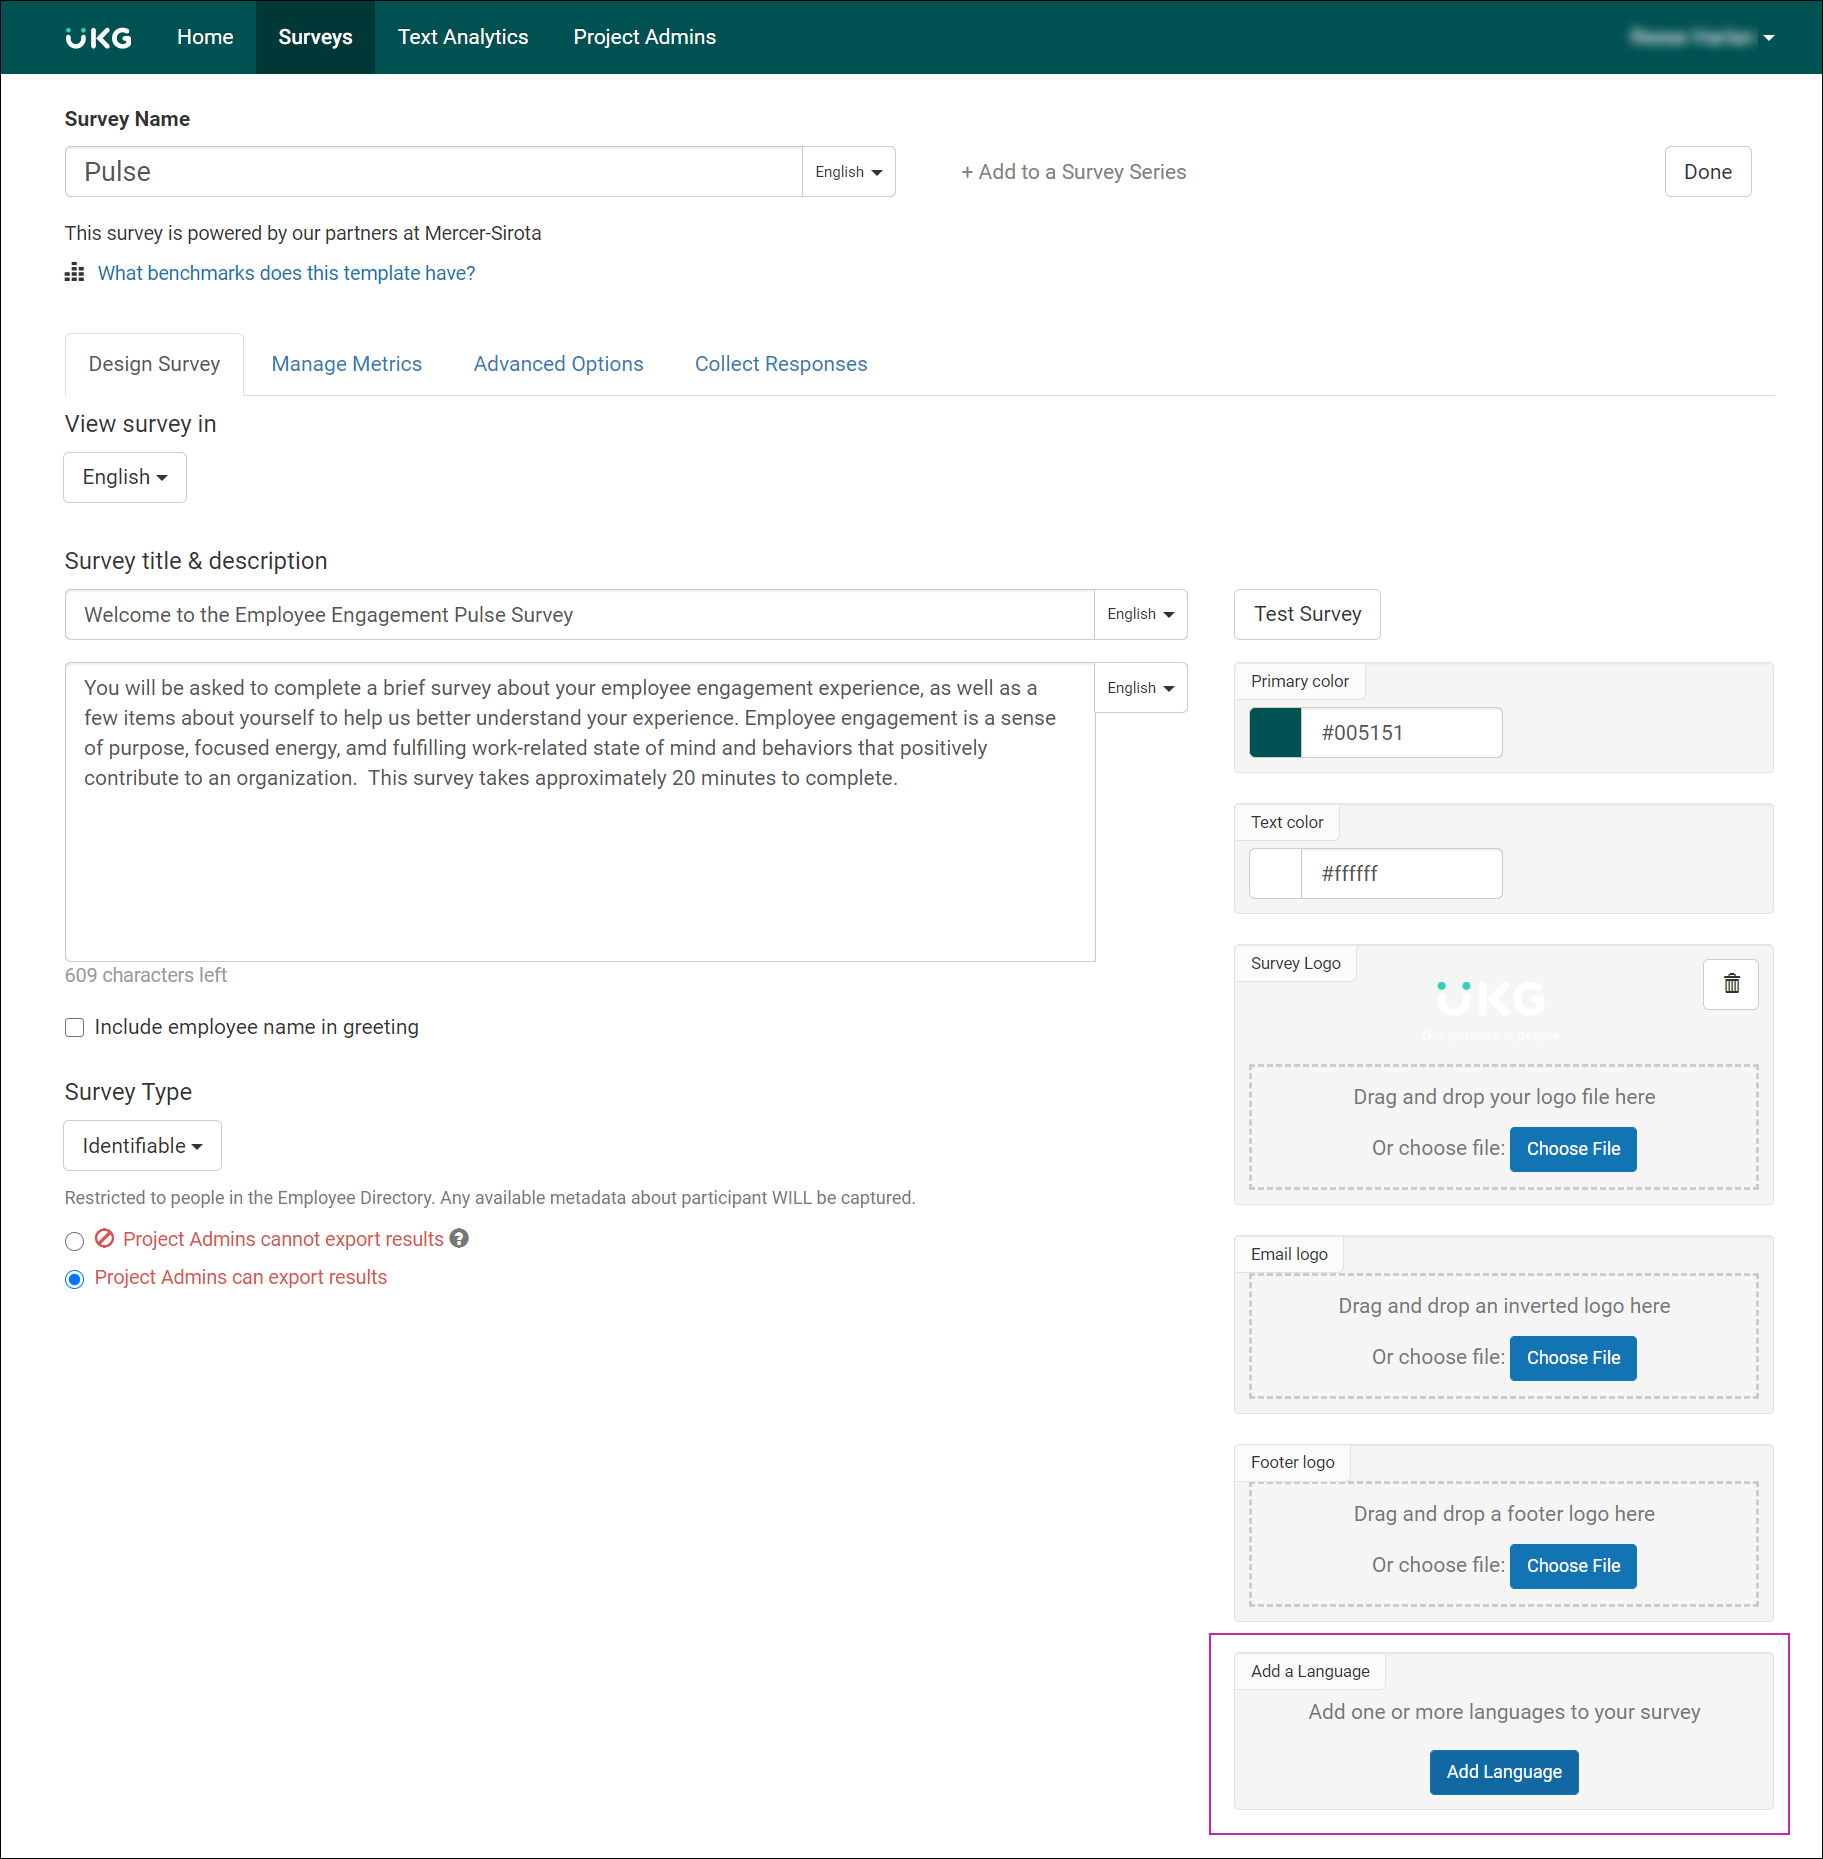Go to Home in the top navigation
Viewport: 1823px width, 1859px height.
point(205,37)
